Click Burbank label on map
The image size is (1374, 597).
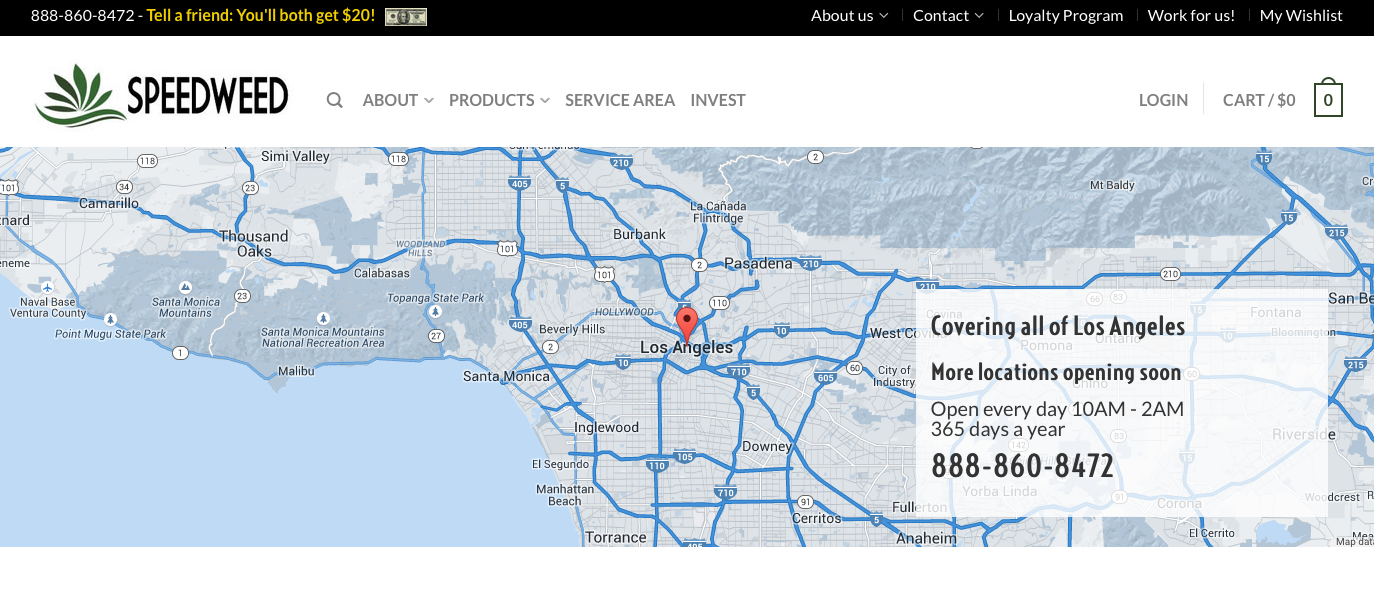pos(639,234)
